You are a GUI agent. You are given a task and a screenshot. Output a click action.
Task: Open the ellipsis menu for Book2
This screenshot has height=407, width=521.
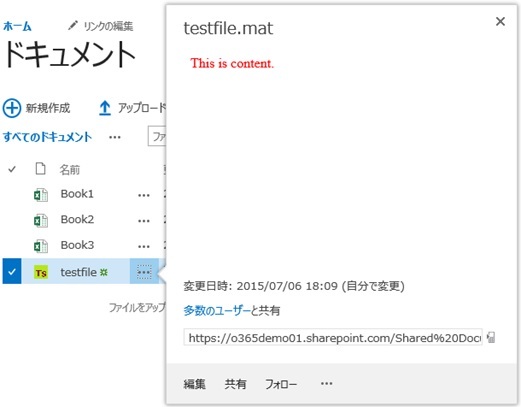144,221
